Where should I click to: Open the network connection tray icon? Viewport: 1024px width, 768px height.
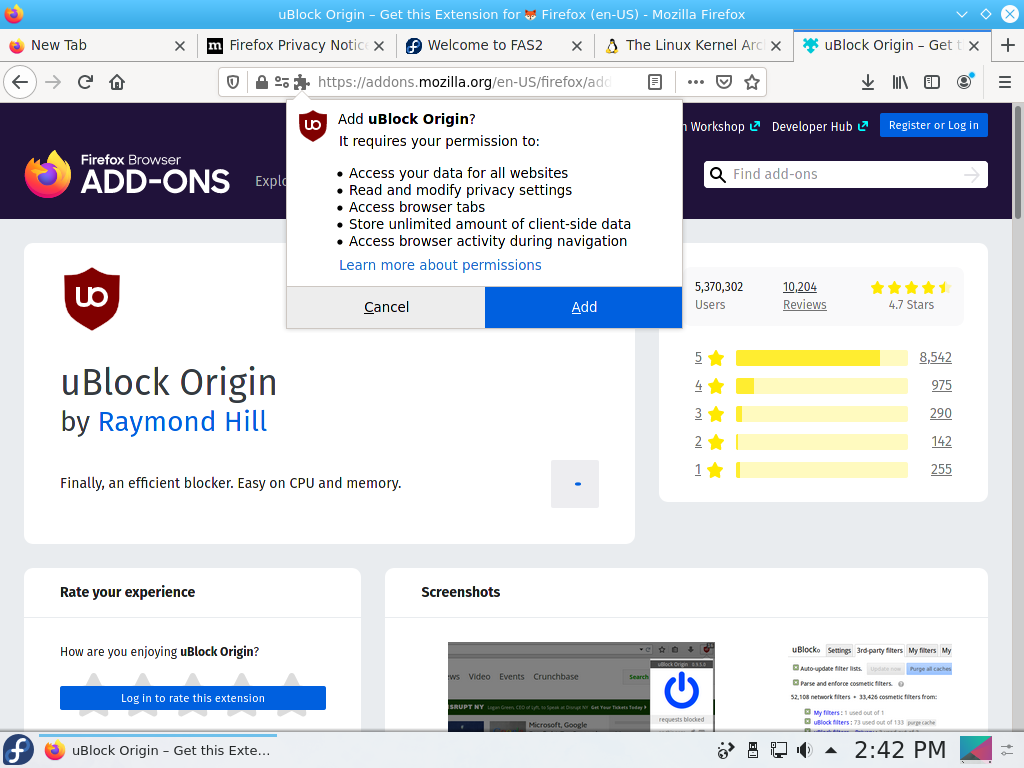coord(778,750)
